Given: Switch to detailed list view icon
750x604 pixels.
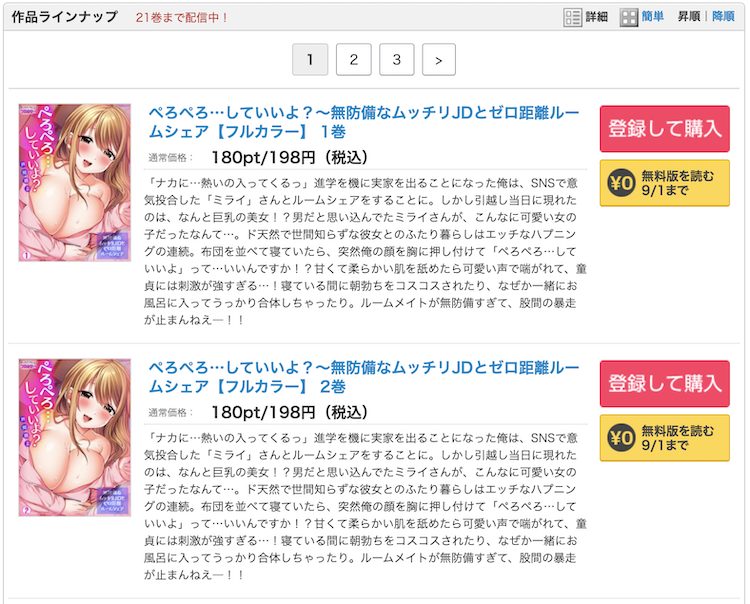Looking at the screenshot, I should point(572,18).
